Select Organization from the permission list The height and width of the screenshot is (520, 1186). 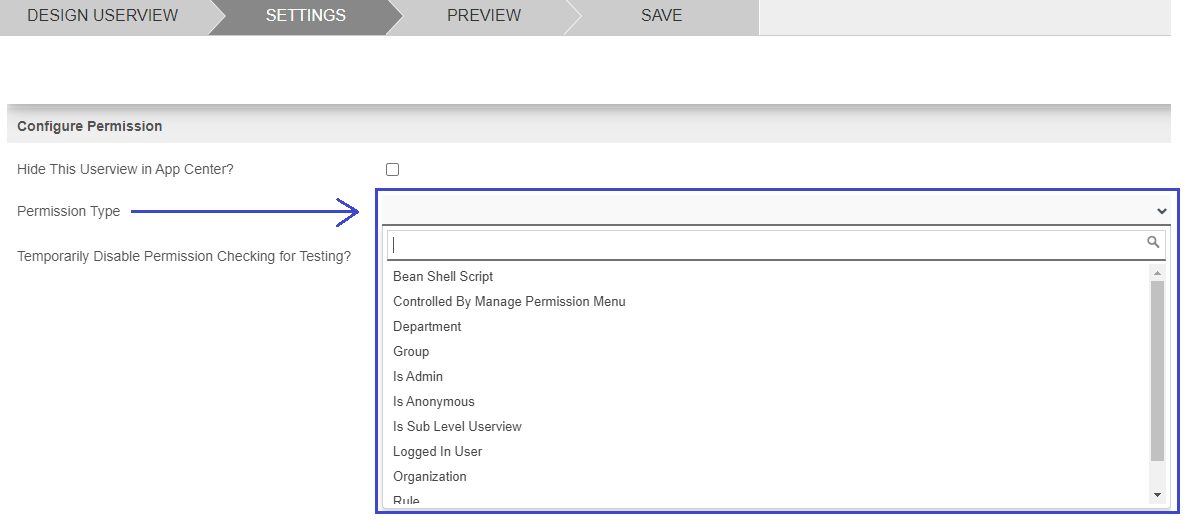pyautogui.click(x=429, y=477)
